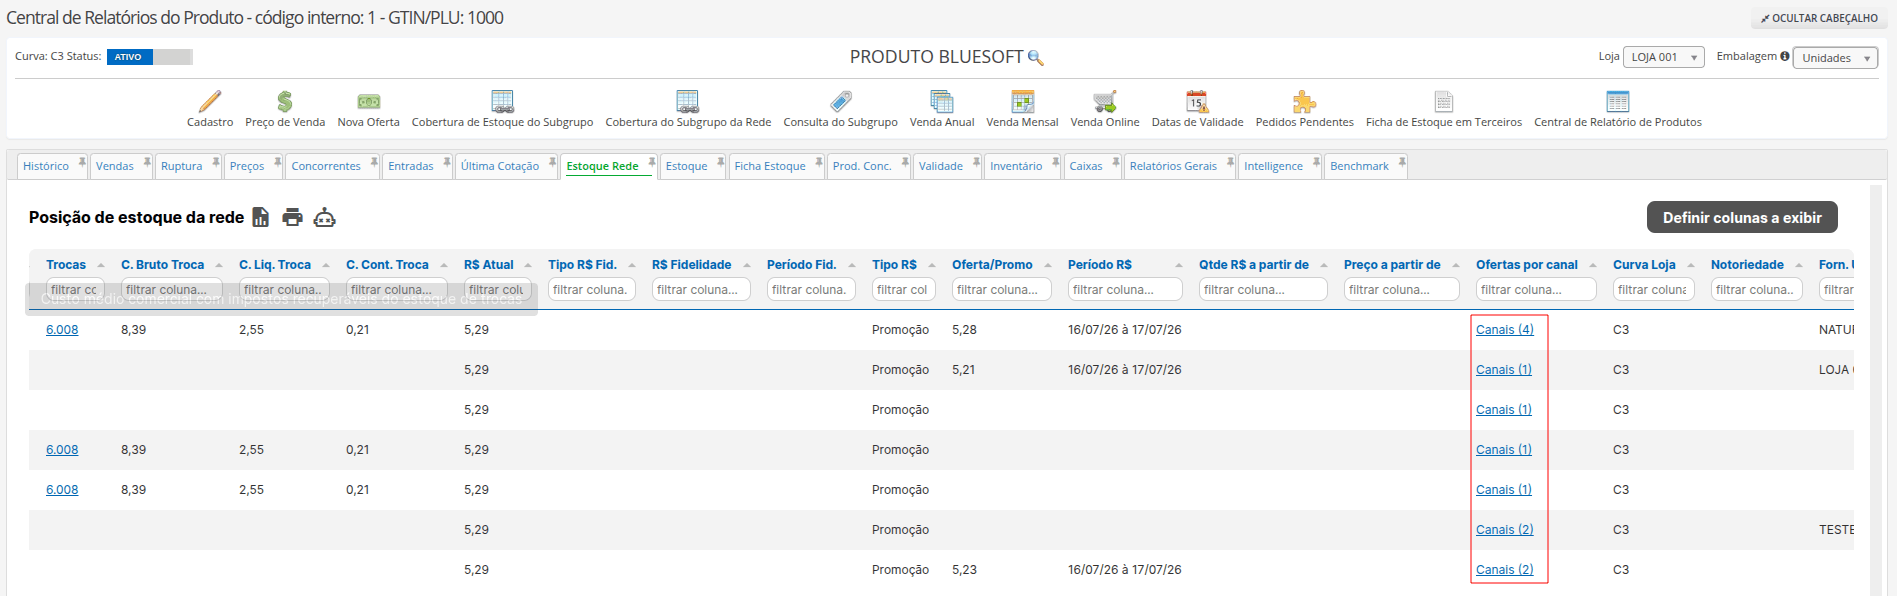Image resolution: width=1897 pixels, height=596 pixels.
Task: Switch to the Concorrentes tab
Action: (326, 166)
